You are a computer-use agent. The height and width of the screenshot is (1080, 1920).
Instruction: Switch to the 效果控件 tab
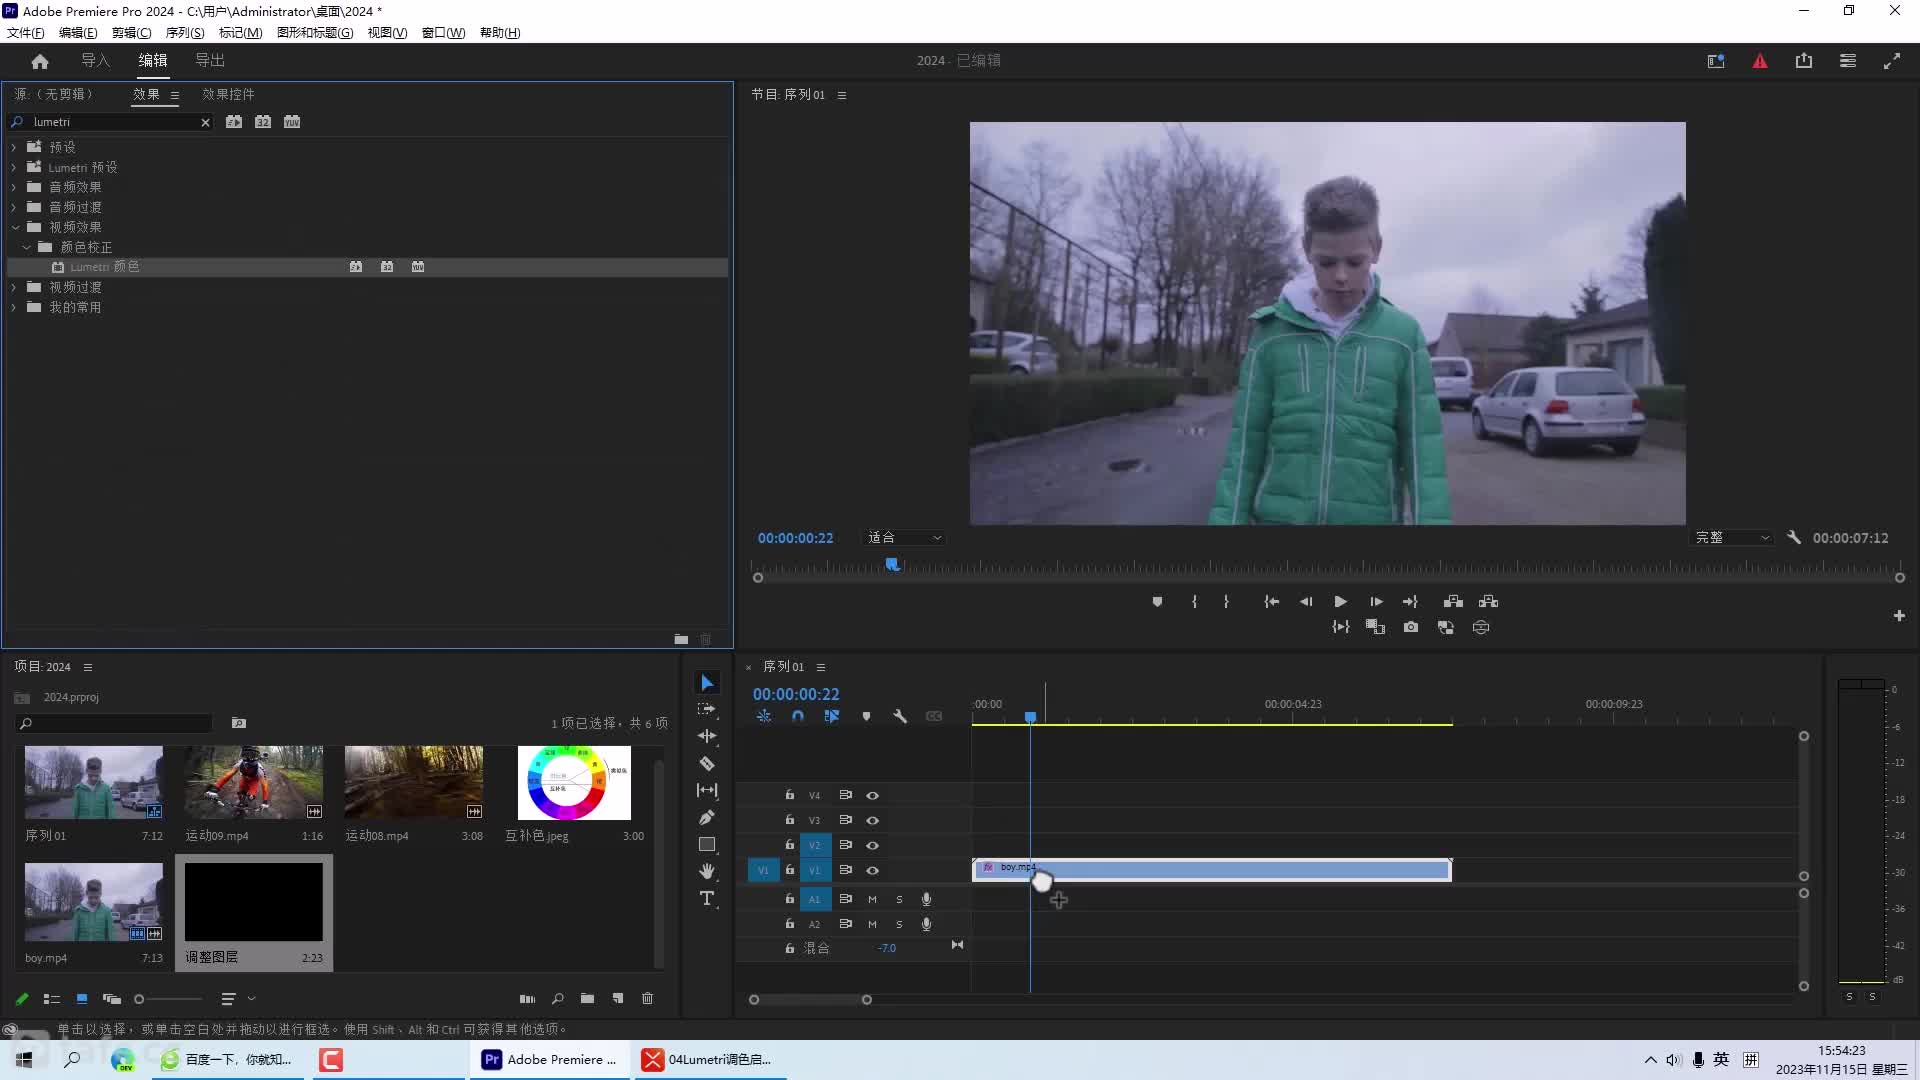228,94
